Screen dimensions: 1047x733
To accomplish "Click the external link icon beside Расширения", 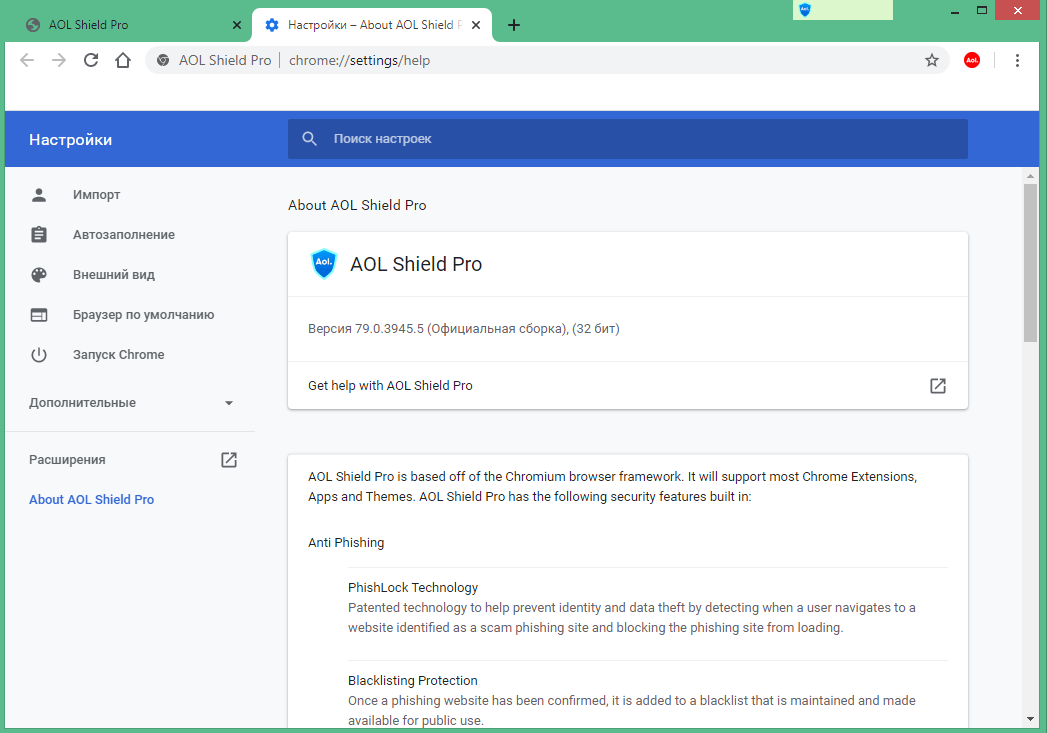I will 229,459.
